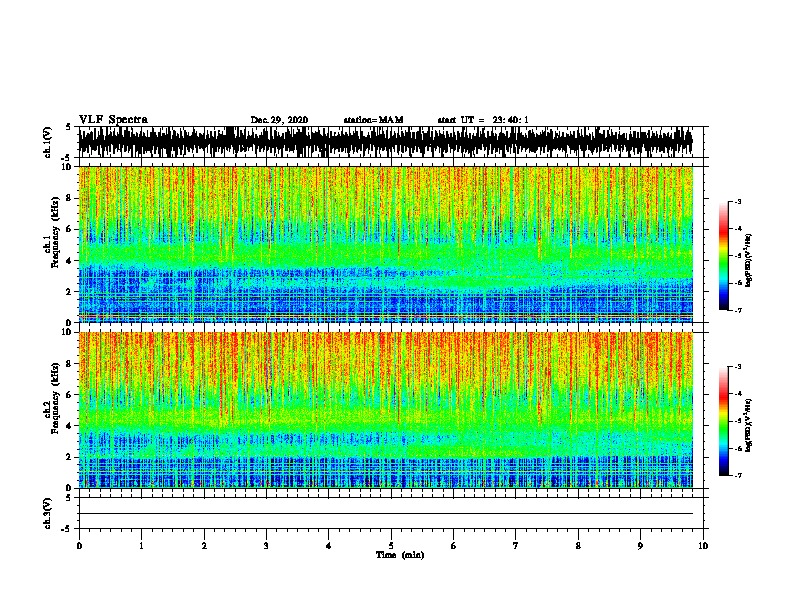792x612 pixels.
Task: Click the "5" tick on ch.1(V) axis
Action: pyautogui.click(x=68, y=127)
